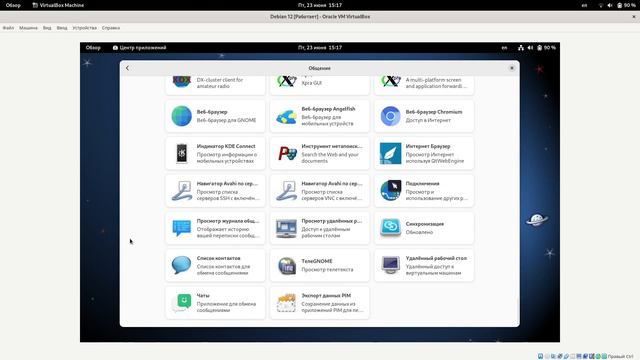Open the host VirtualBox Machine app menu

click(58, 5)
